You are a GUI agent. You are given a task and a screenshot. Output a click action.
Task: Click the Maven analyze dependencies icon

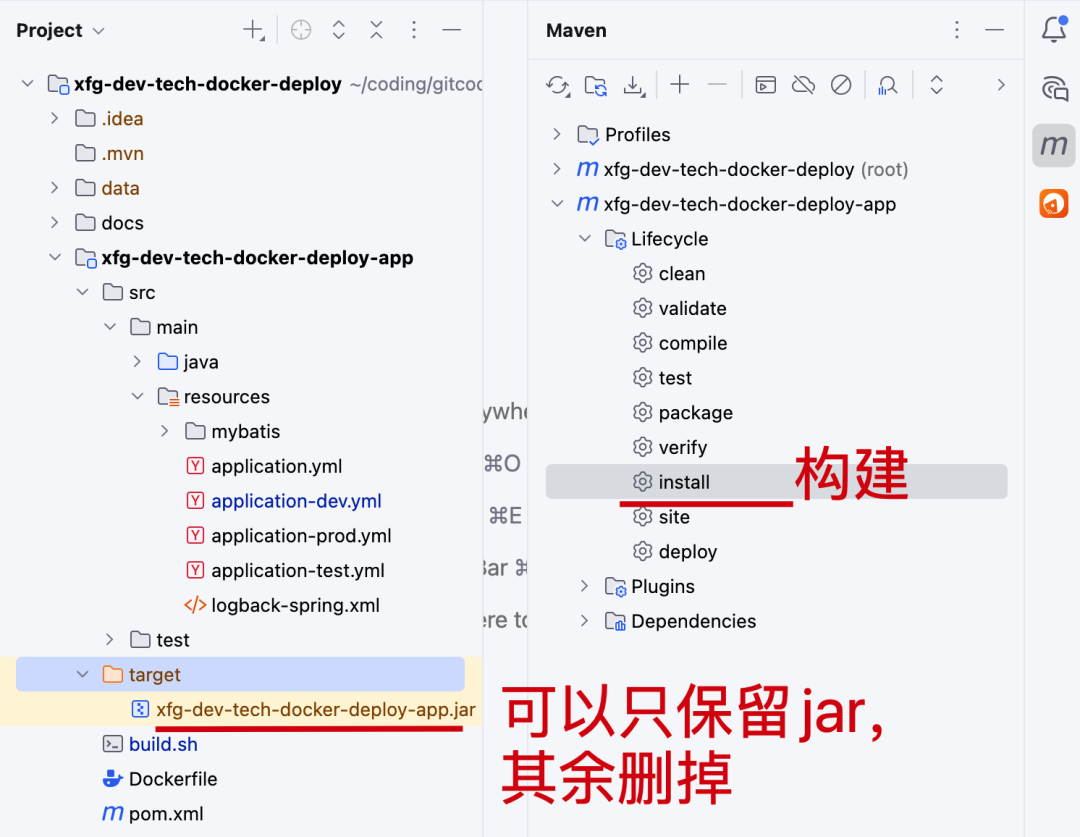coord(887,85)
